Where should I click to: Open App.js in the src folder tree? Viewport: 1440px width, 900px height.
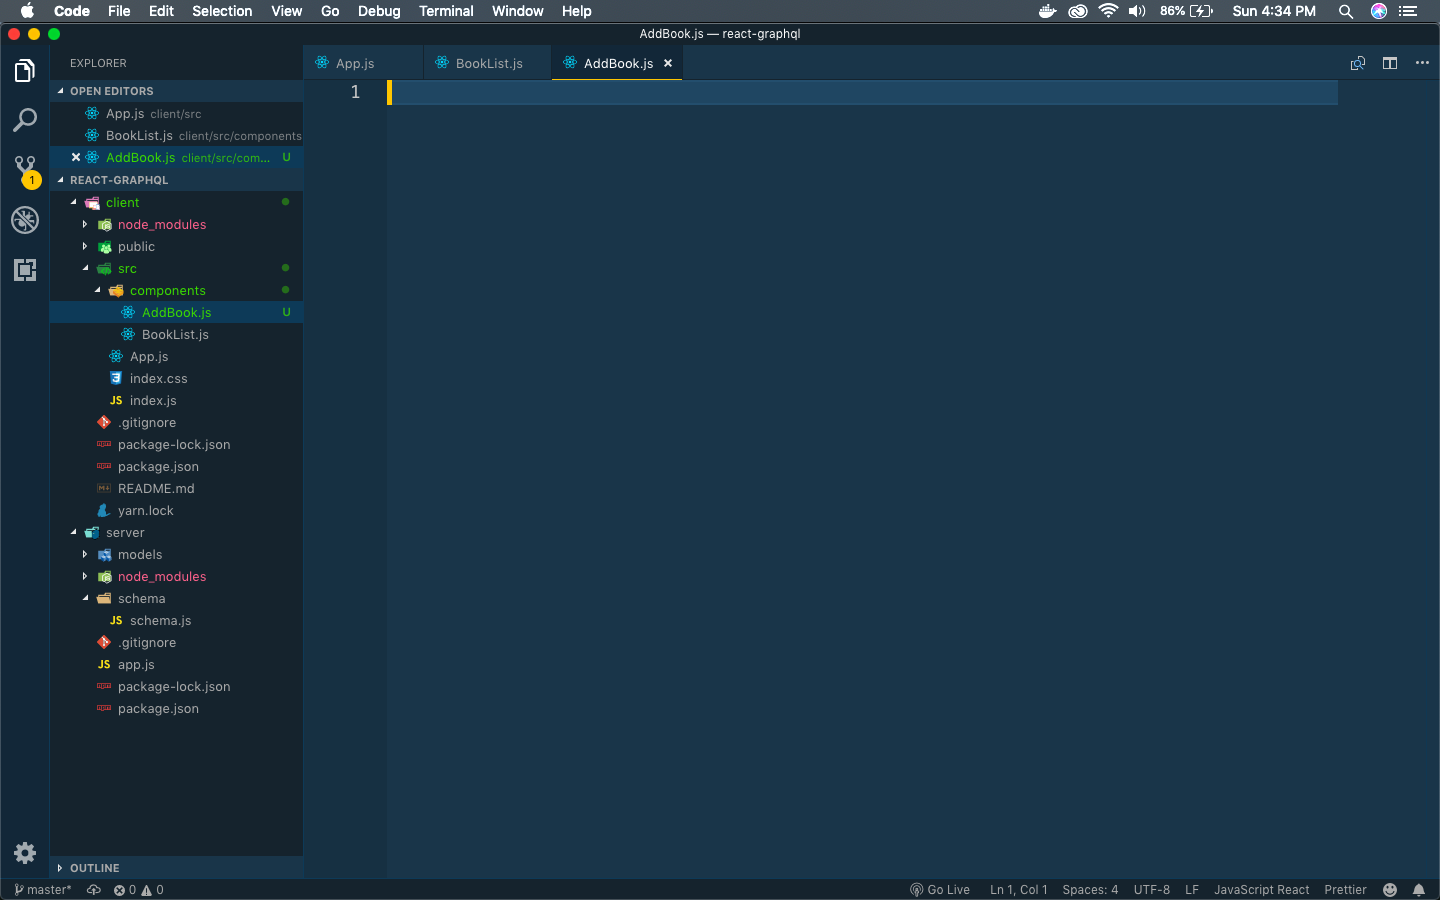click(176, 356)
